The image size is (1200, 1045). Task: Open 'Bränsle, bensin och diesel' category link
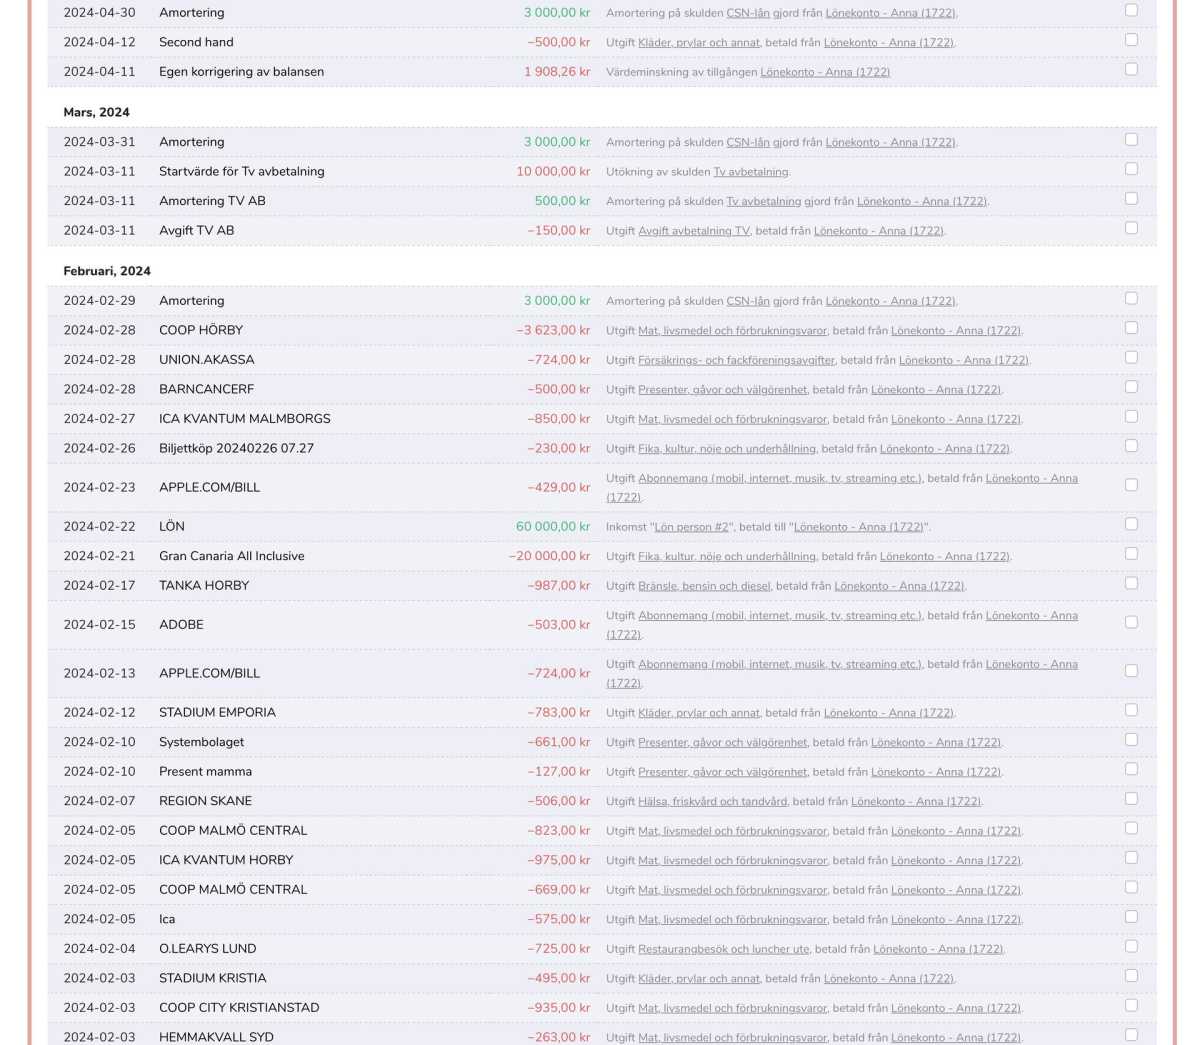[704, 586]
